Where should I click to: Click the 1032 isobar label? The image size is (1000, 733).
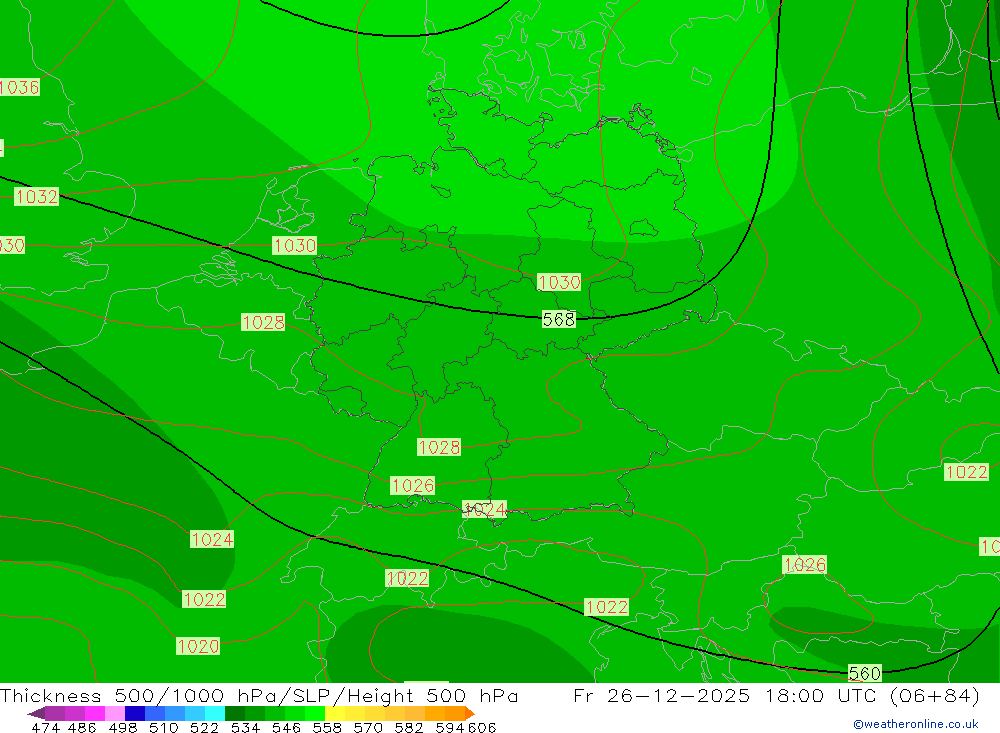pyautogui.click(x=36, y=196)
